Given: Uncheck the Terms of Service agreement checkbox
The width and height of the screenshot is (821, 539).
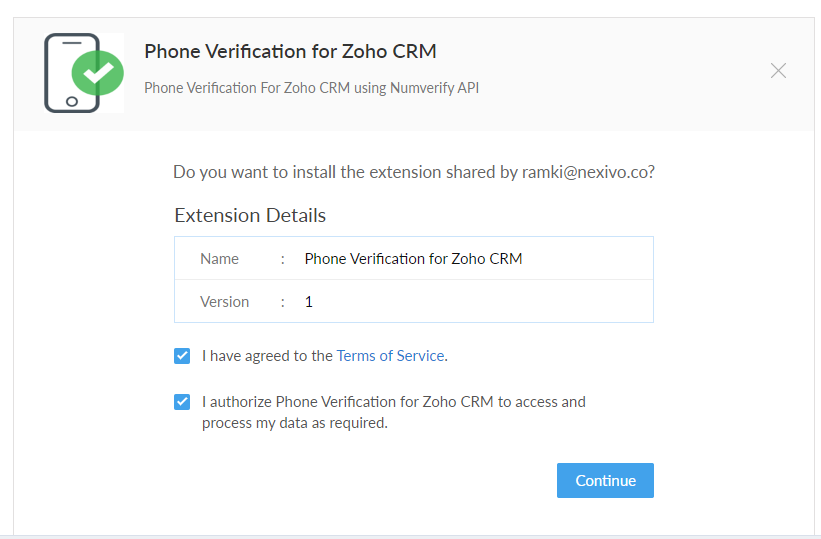Looking at the screenshot, I should coord(182,355).
